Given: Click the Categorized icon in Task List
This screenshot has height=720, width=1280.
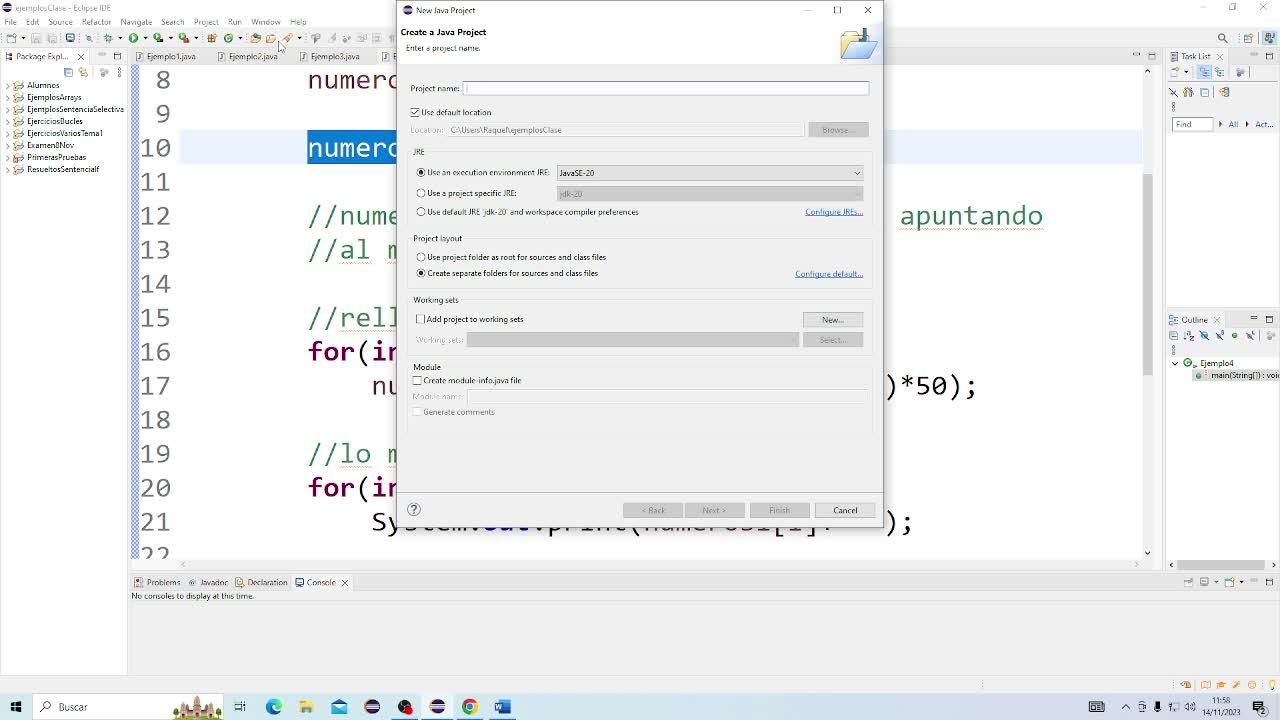Looking at the screenshot, I should click(1205, 72).
